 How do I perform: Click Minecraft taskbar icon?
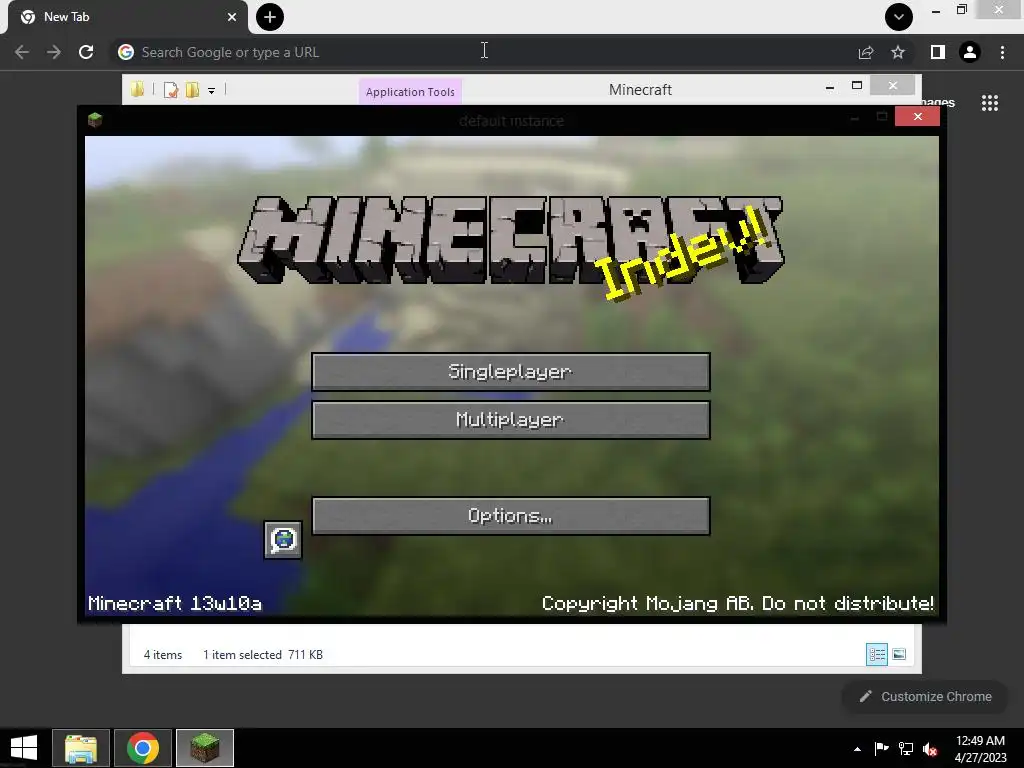[x=205, y=748]
